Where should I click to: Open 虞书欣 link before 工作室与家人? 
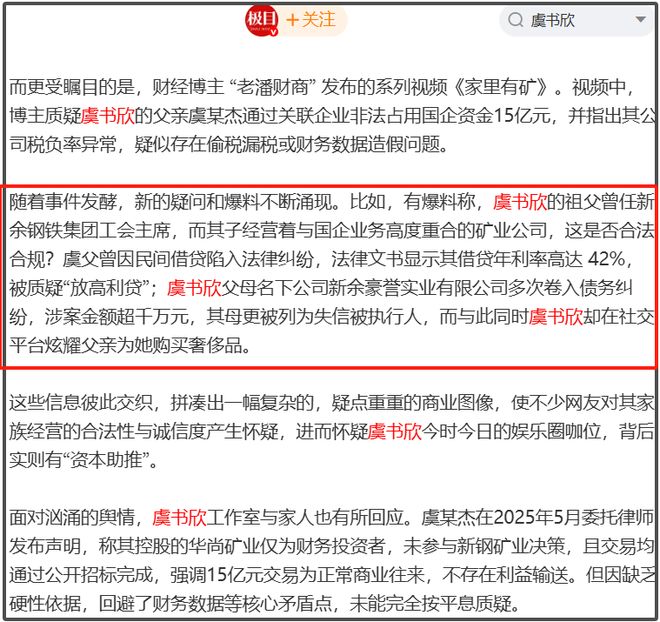179,518
